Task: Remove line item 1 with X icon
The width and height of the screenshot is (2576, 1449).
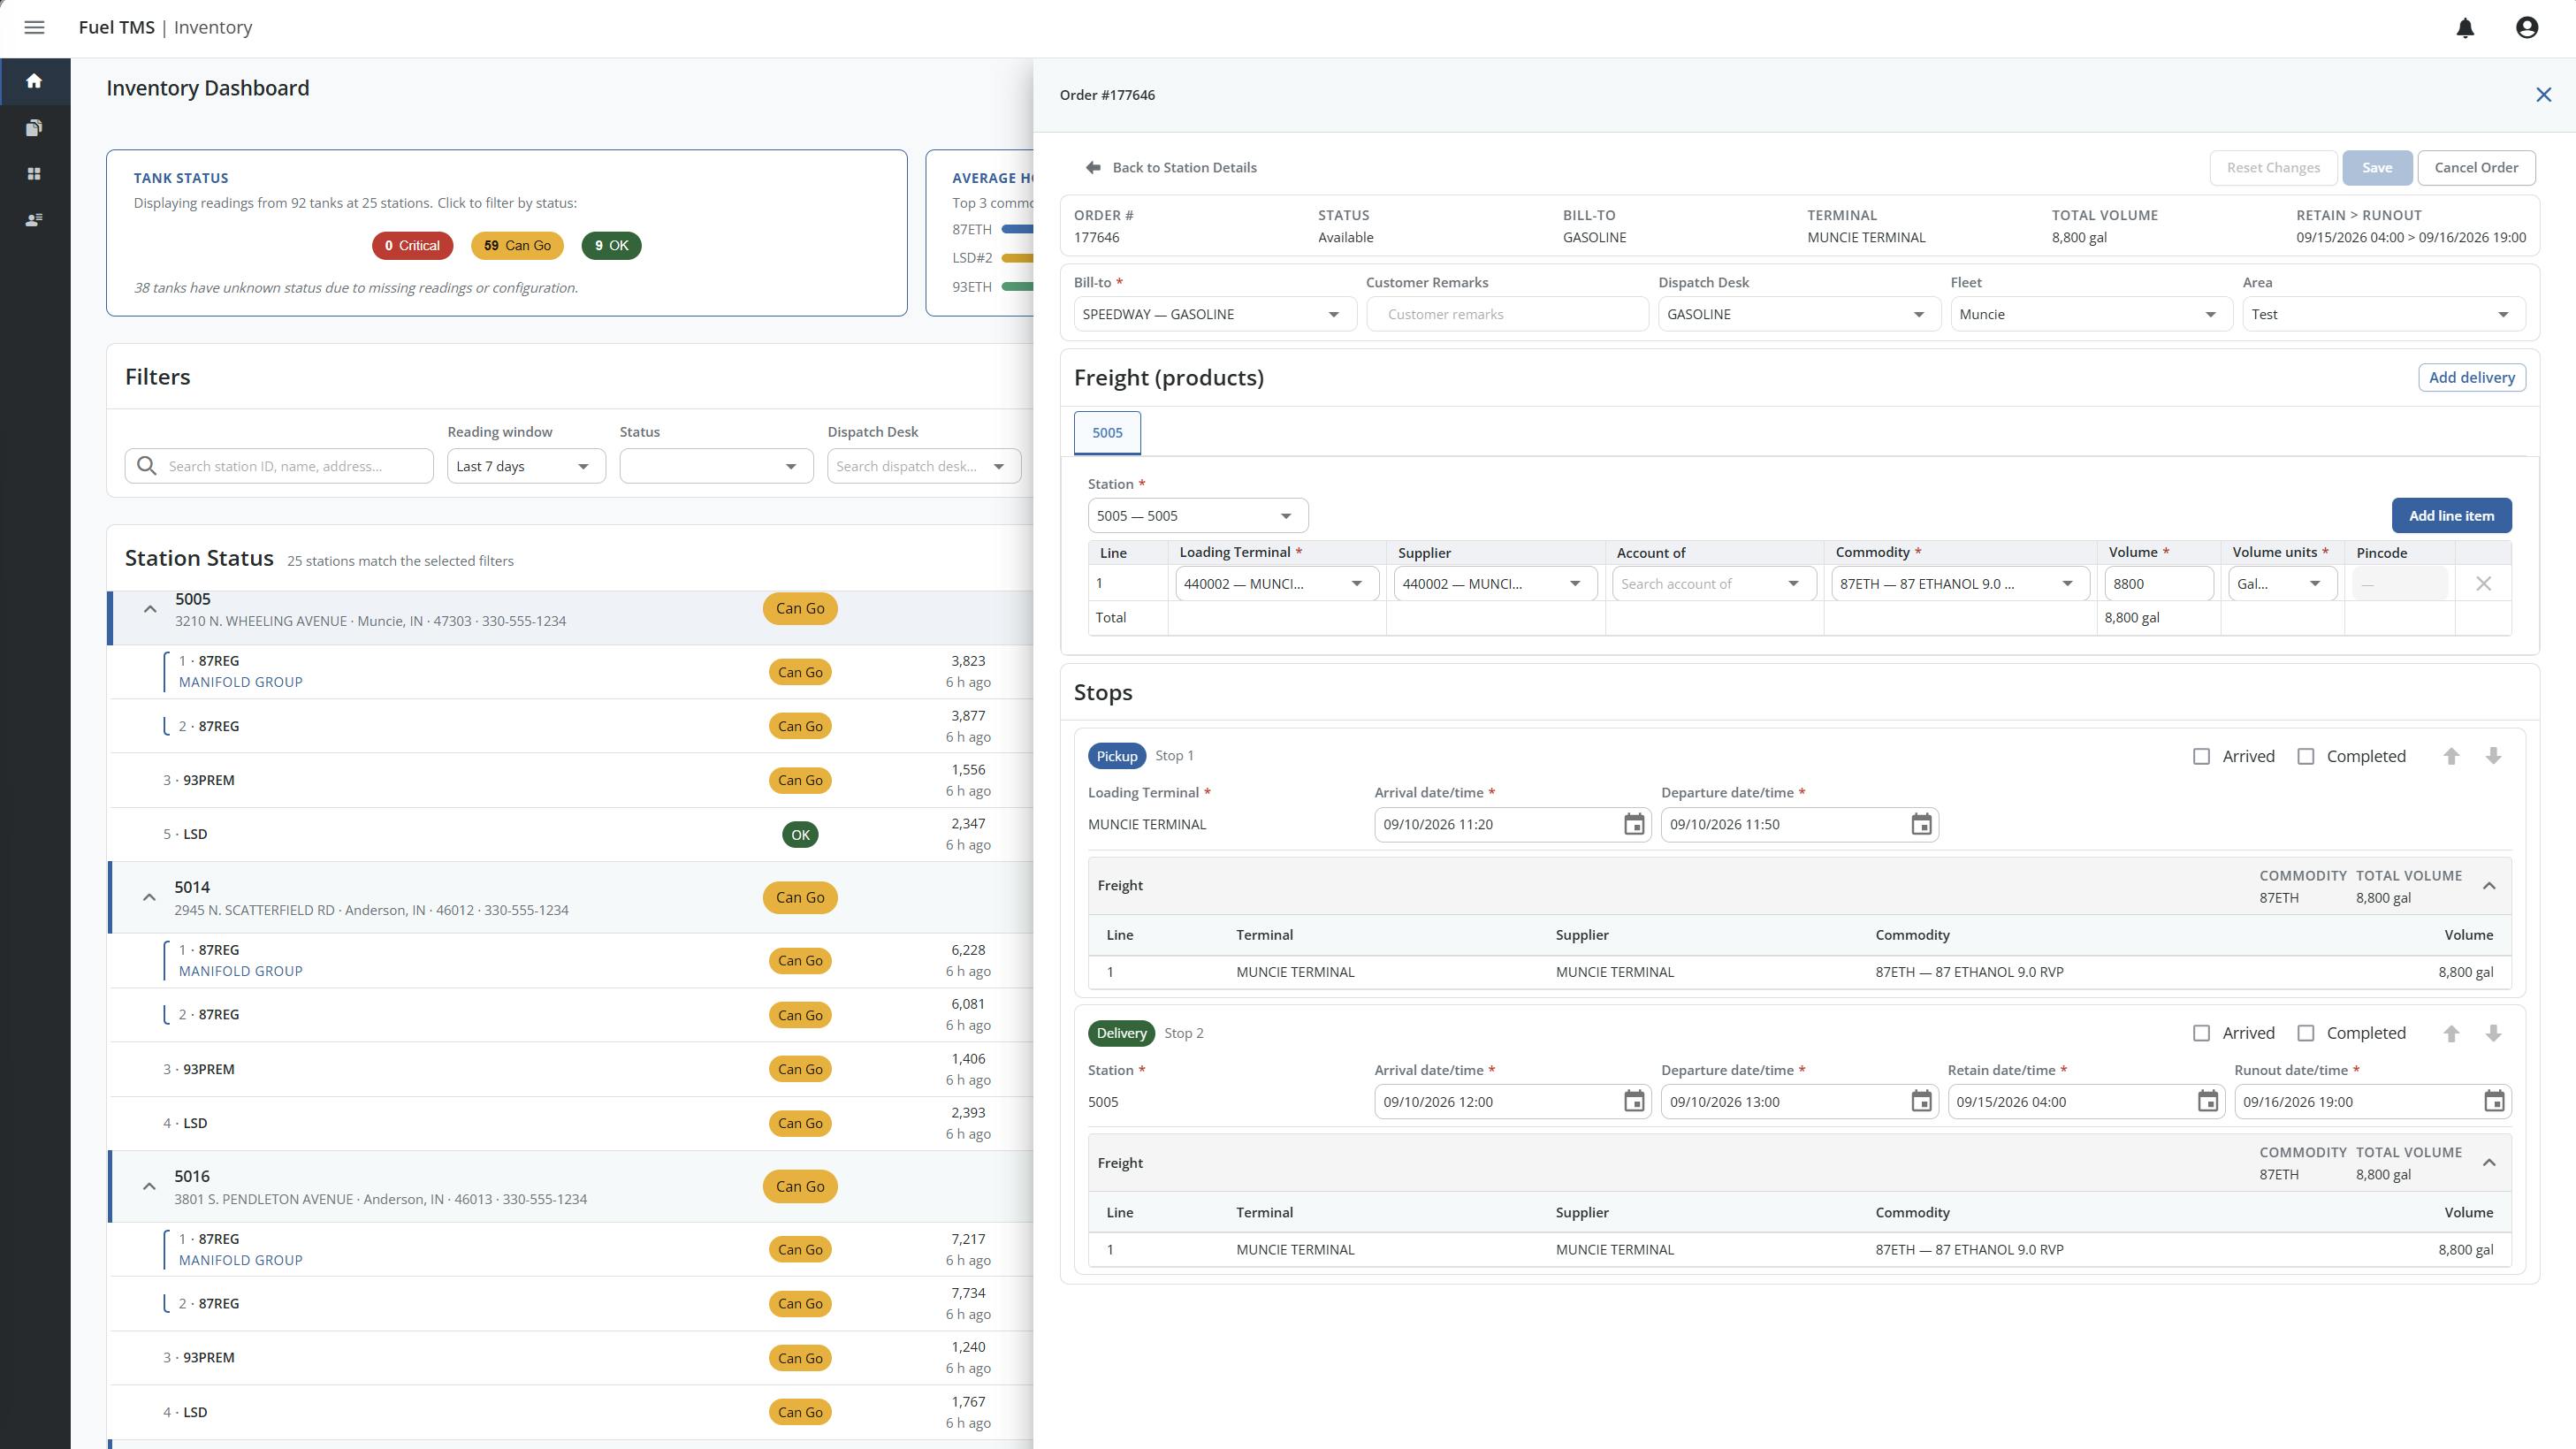Action: 2483,584
